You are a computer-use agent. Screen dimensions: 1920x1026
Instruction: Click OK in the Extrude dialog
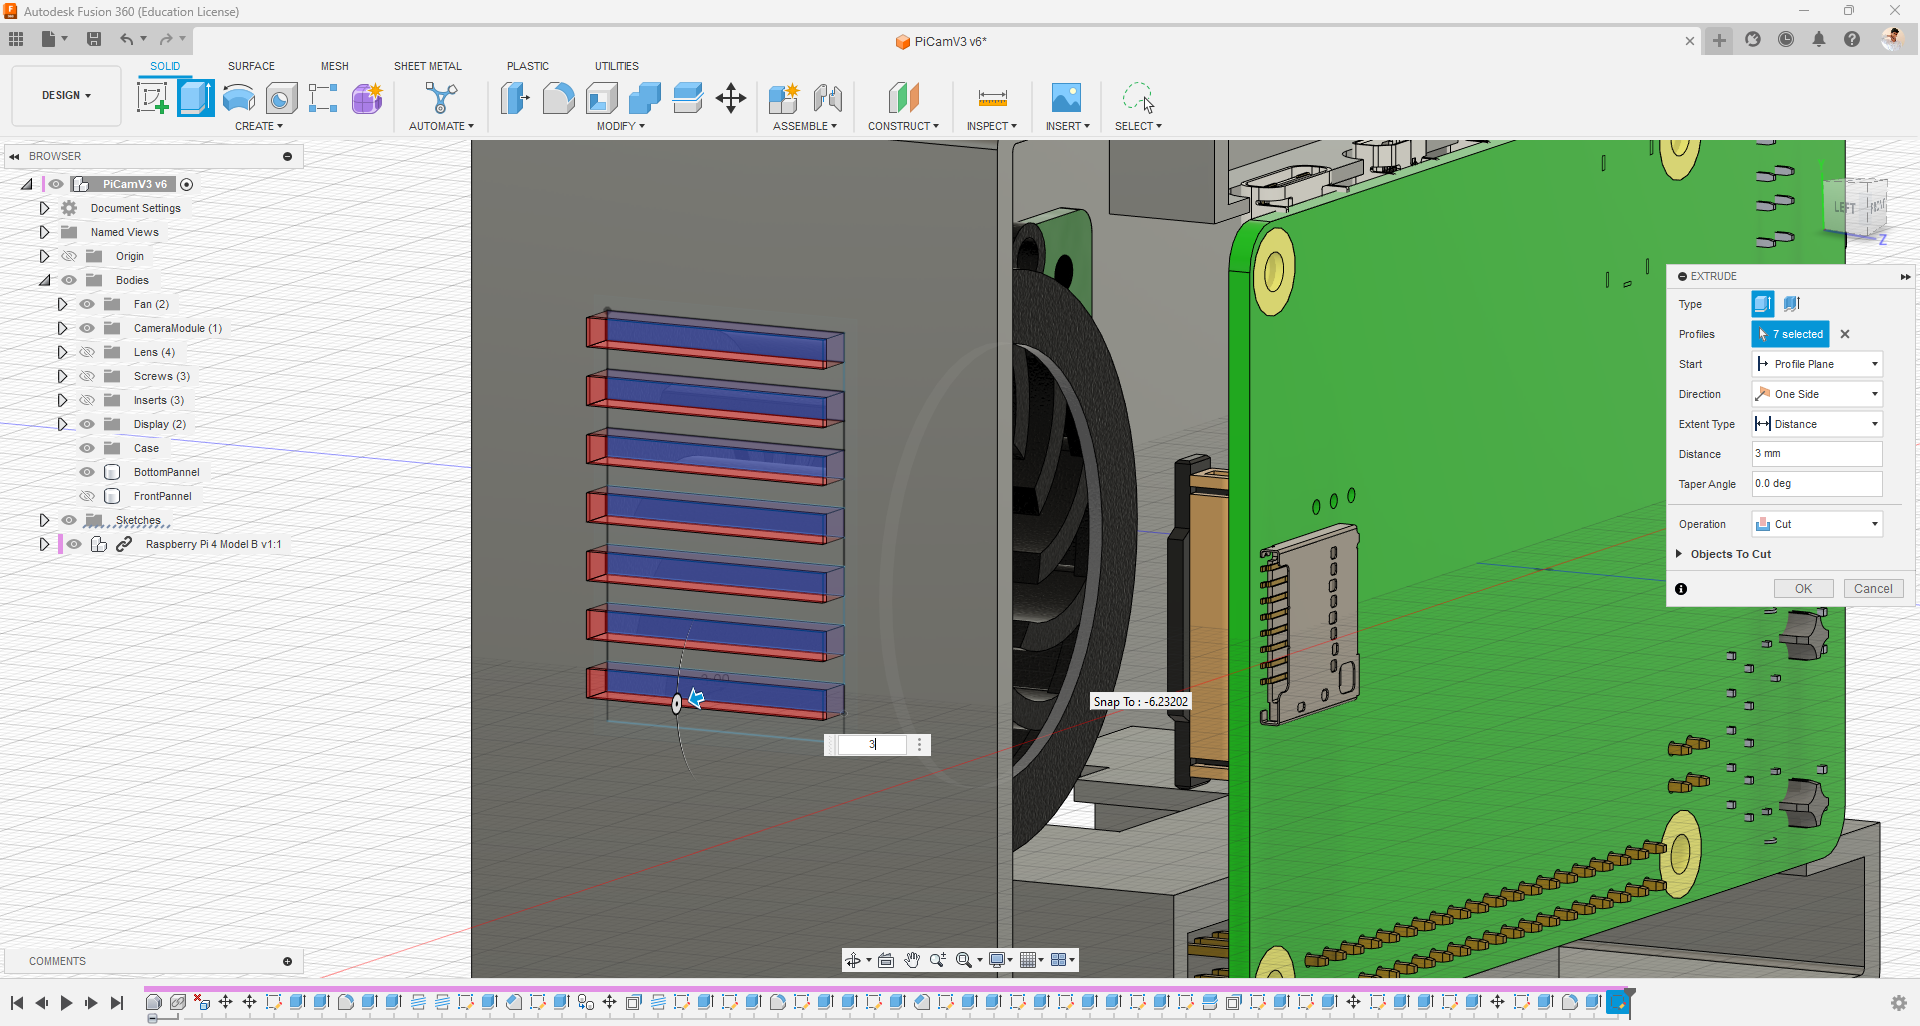point(1803,589)
